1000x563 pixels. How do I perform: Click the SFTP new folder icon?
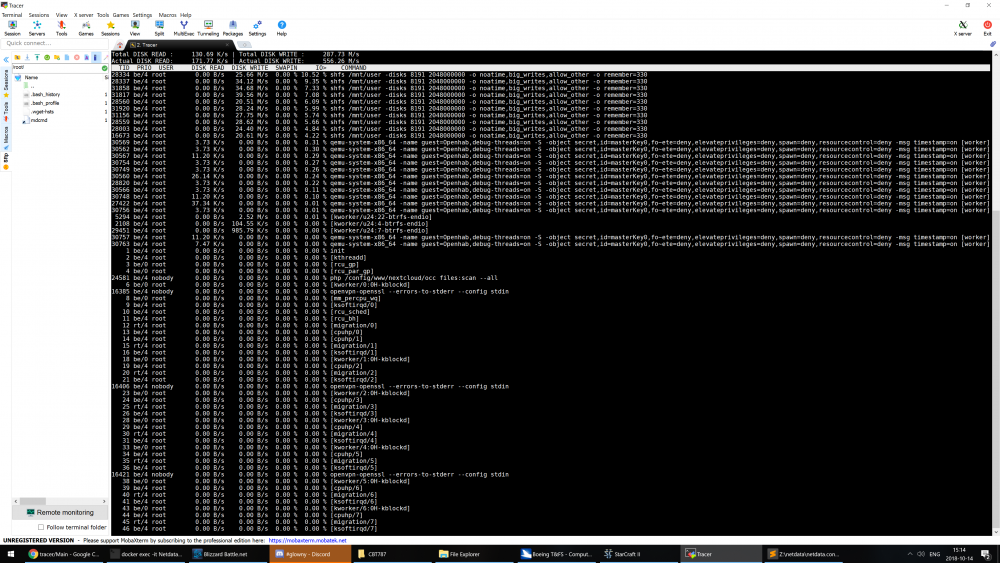[x=57, y=57]
